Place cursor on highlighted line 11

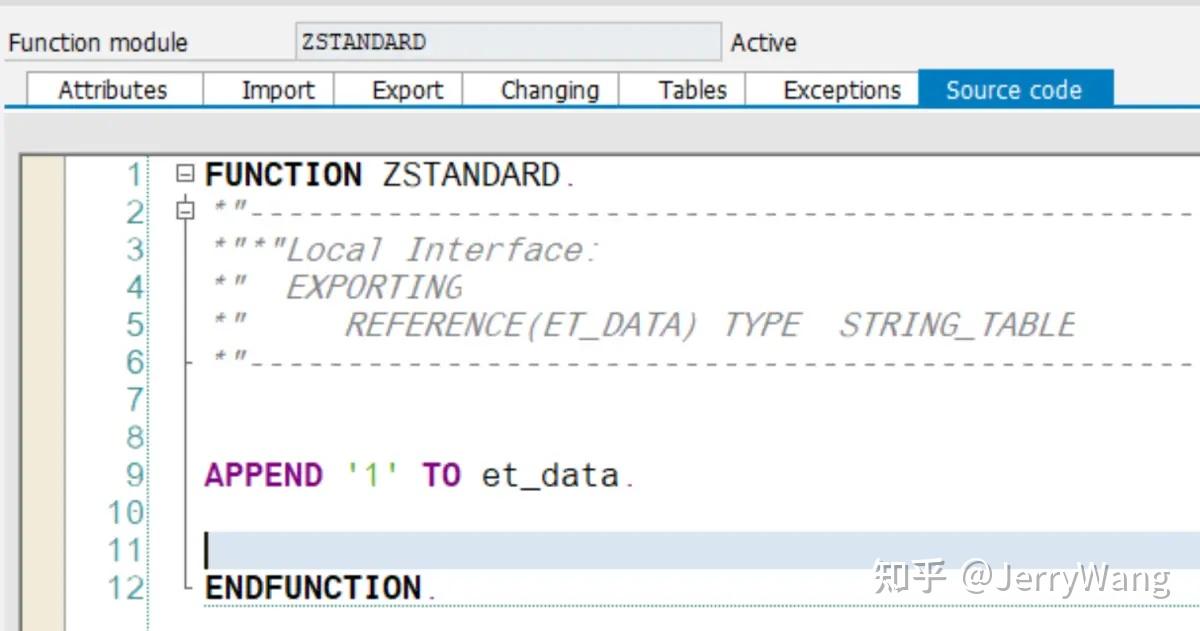700,550
